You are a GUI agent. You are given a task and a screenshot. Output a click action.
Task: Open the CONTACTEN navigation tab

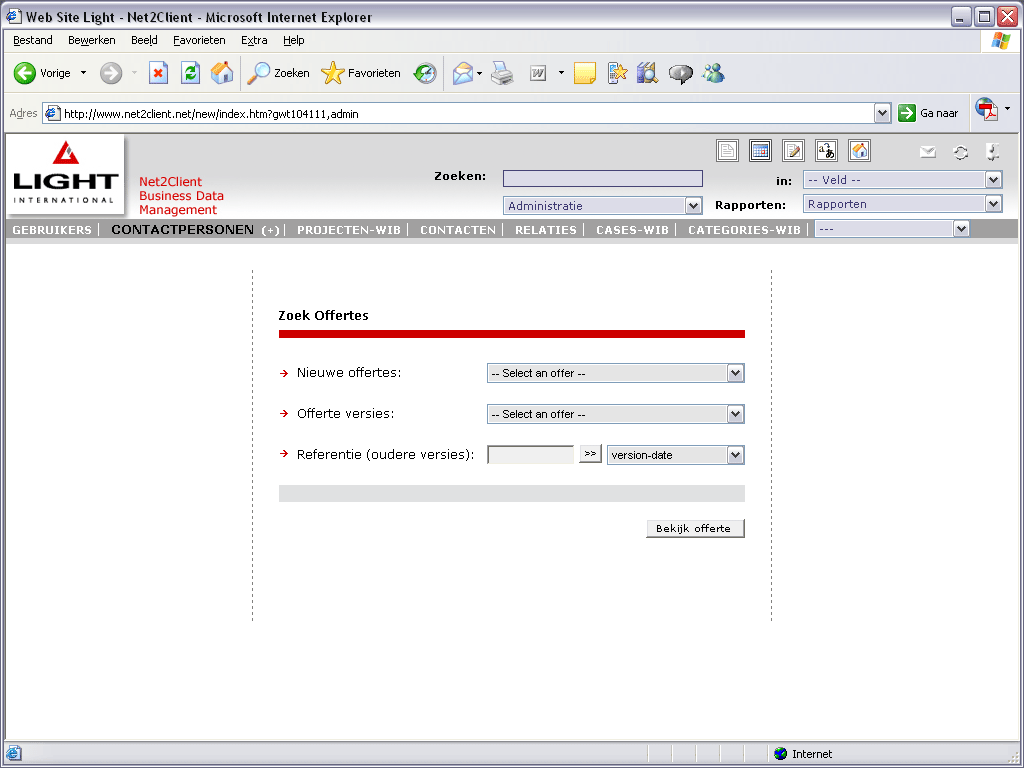click(x=458, y=230)
